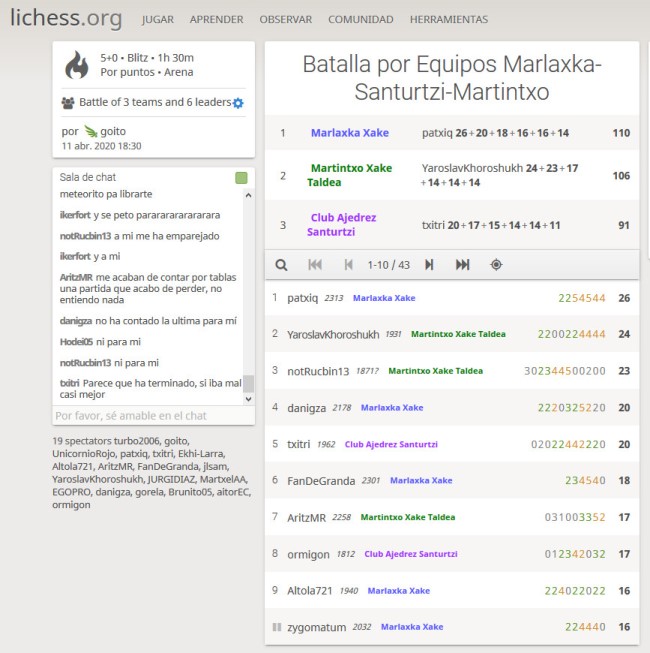
Task: Open the APRENDER menu
Action: [216, 19]
